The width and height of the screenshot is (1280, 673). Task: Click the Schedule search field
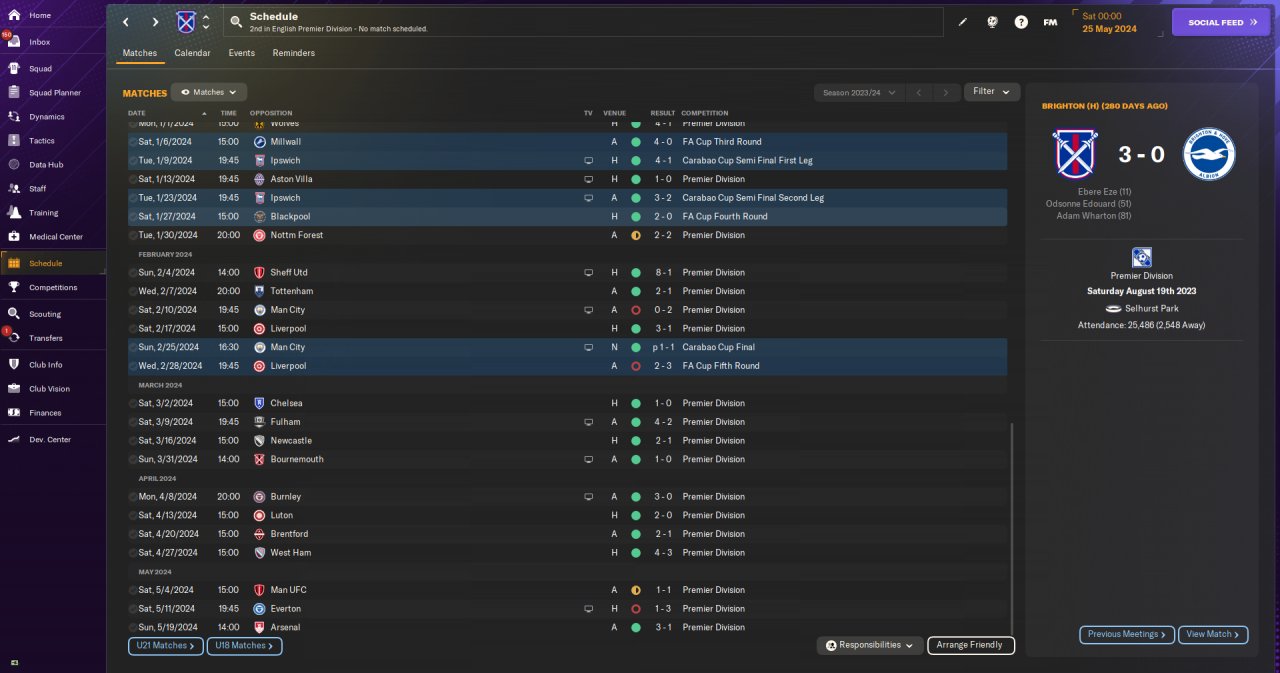point(583,22)
